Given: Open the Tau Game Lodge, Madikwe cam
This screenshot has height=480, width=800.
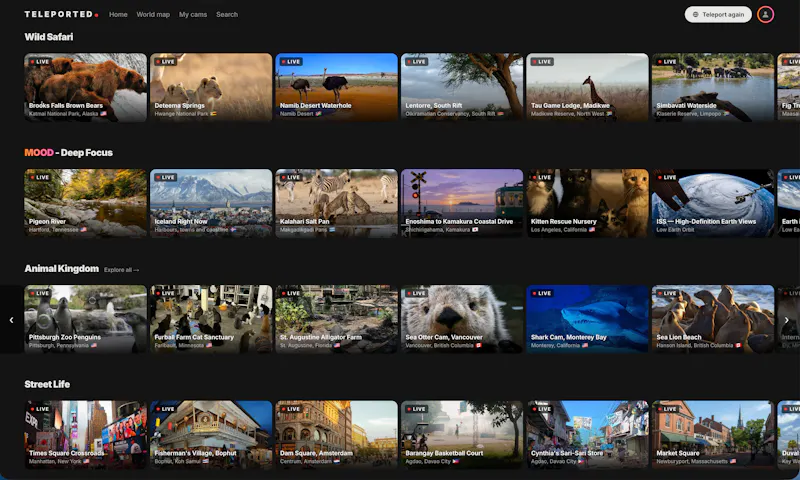Looking at the screenshot, I should (x=587, y=87).
